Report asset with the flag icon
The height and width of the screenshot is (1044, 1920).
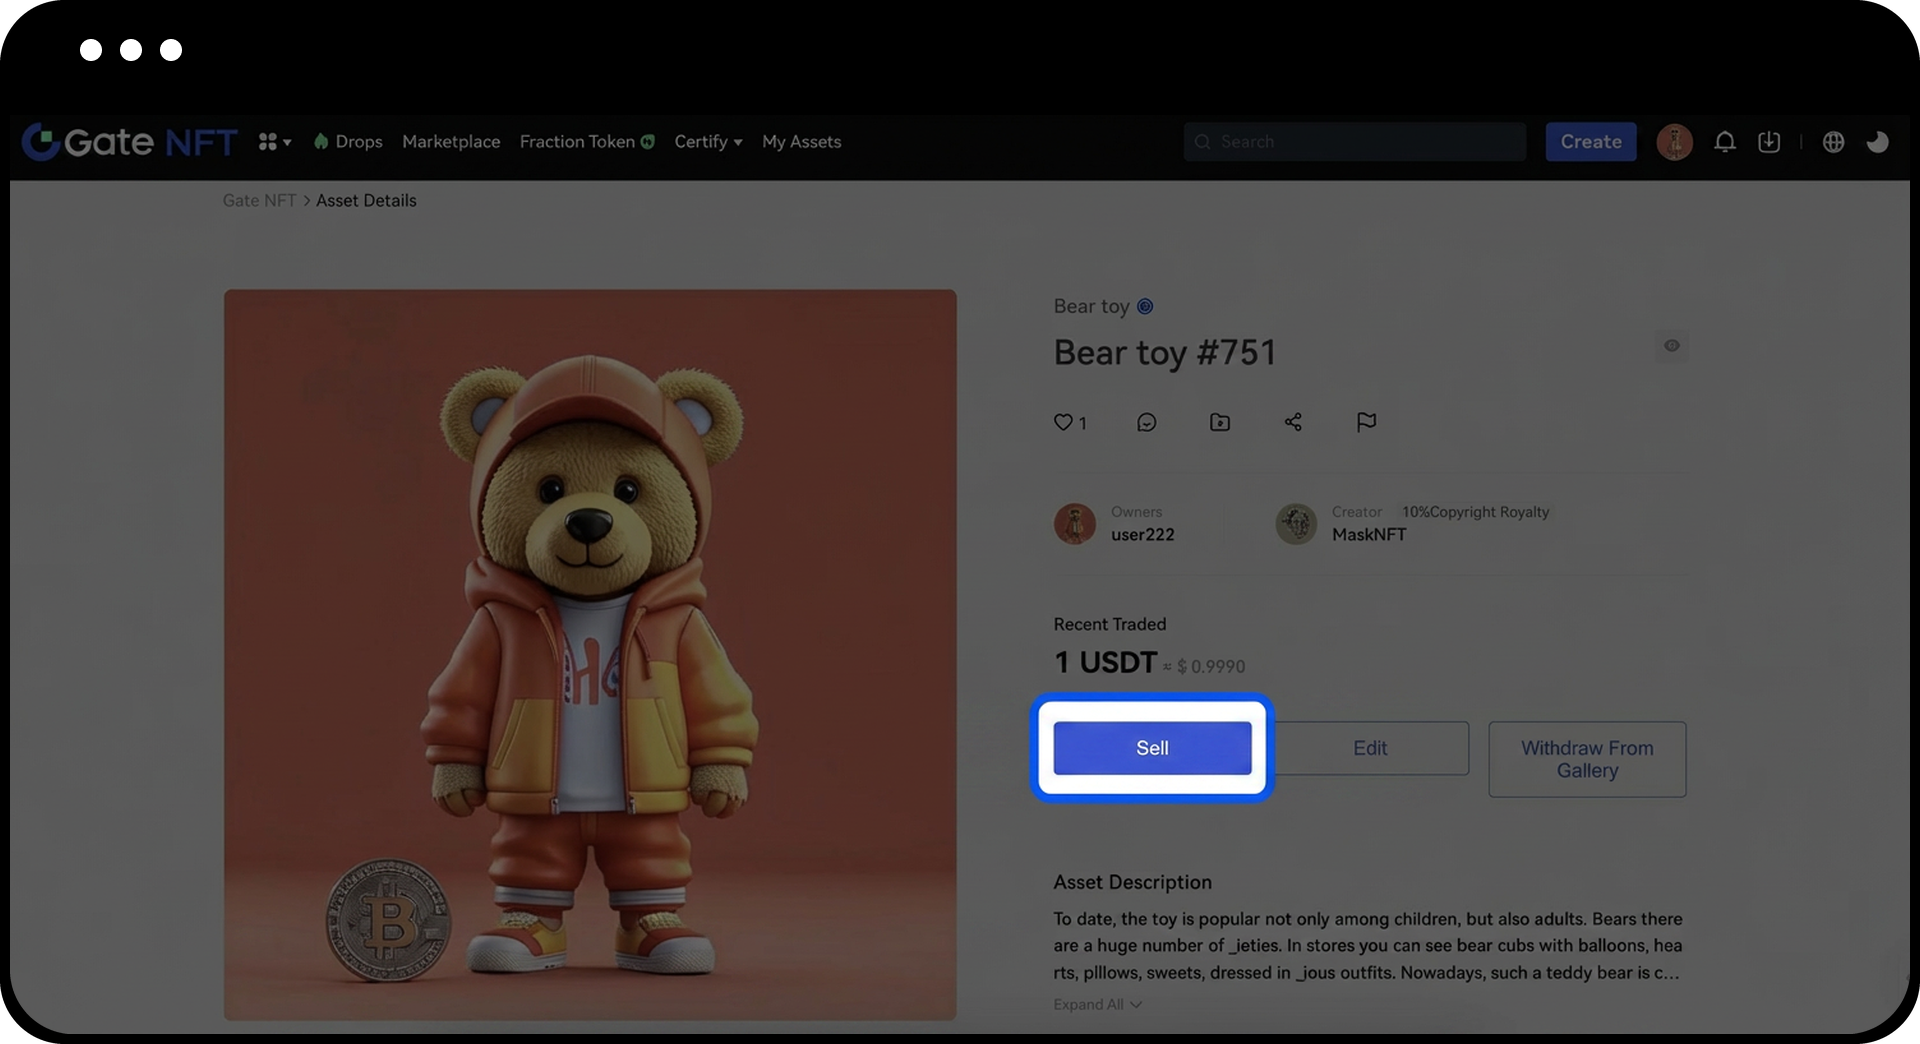coord(1366,422)
